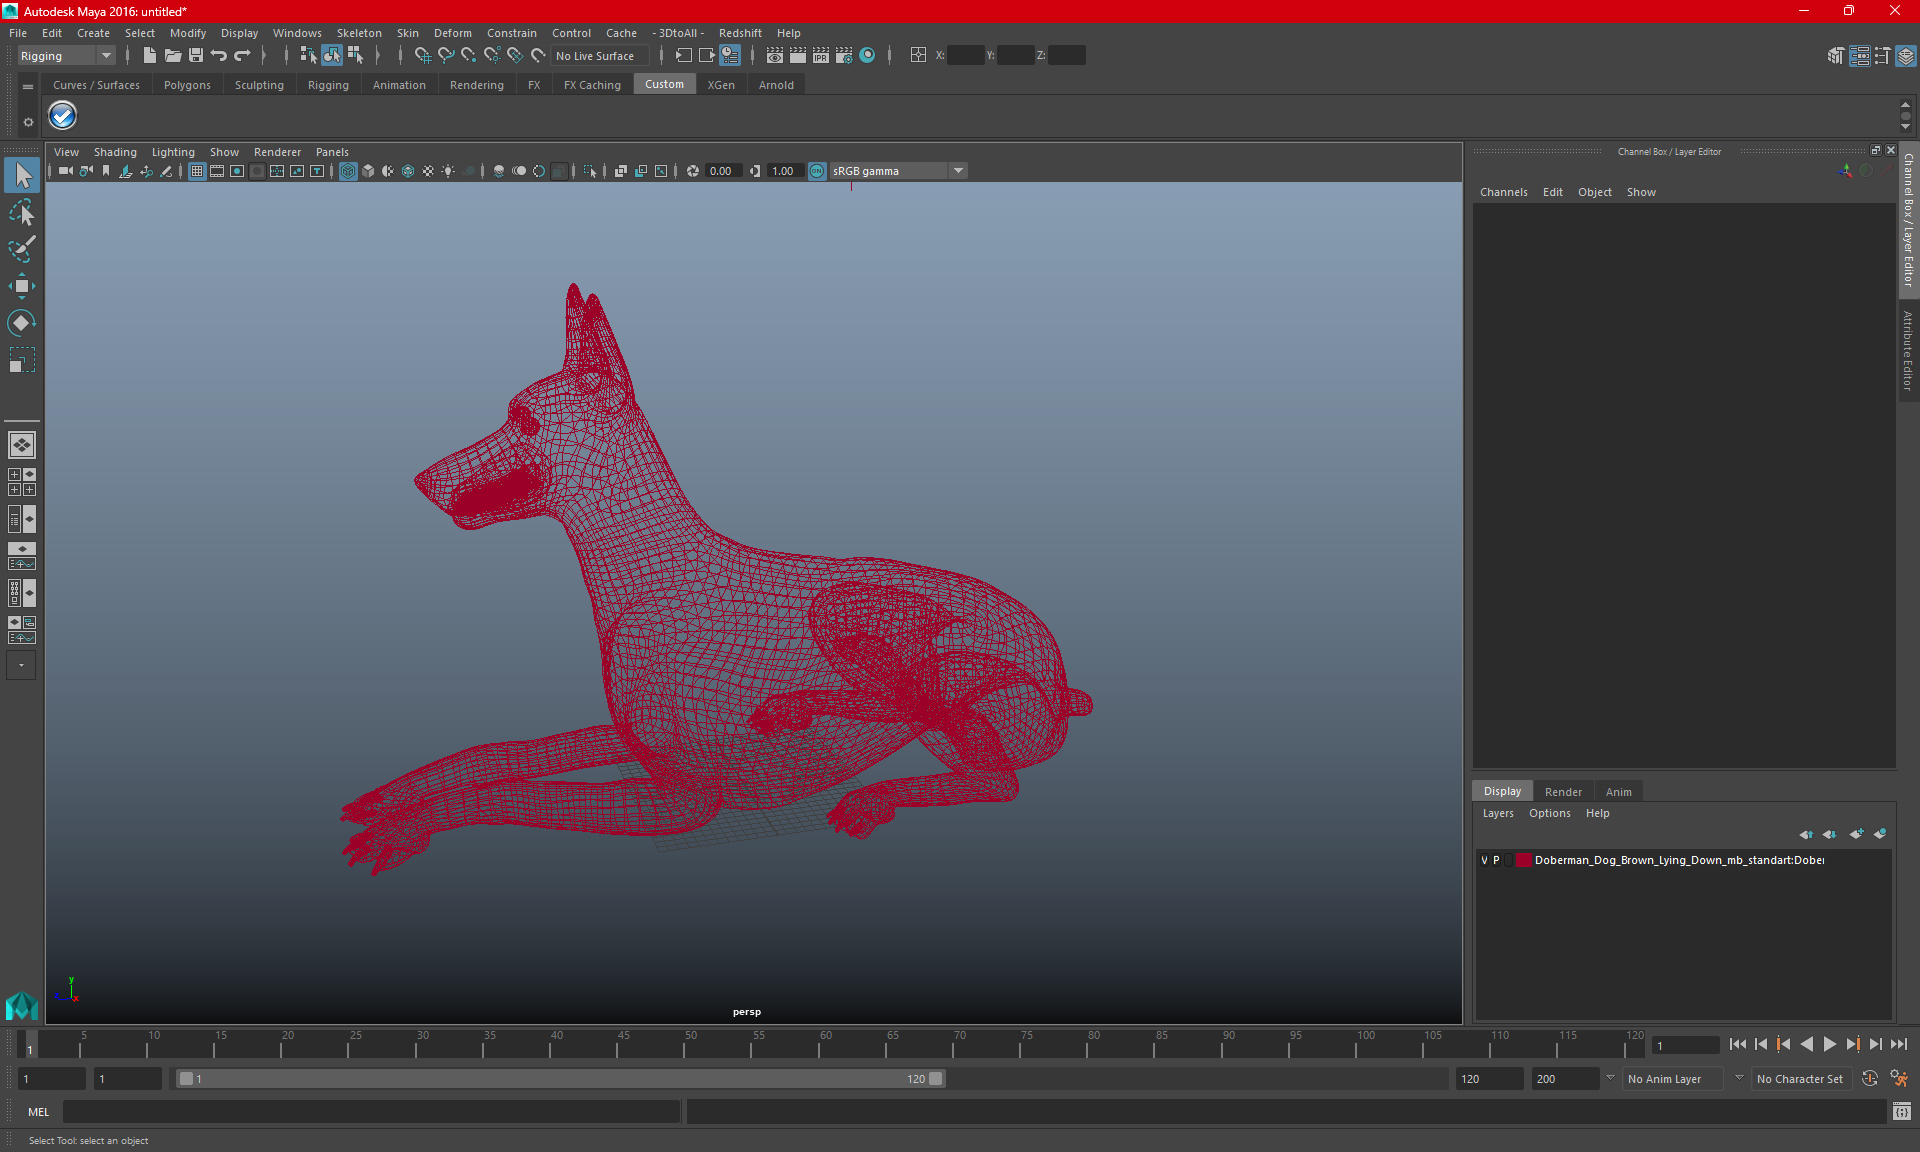Activate the Scale tool
Image resolution: width=1920 pixels, height=1152 pixels.
click(22, 359)
